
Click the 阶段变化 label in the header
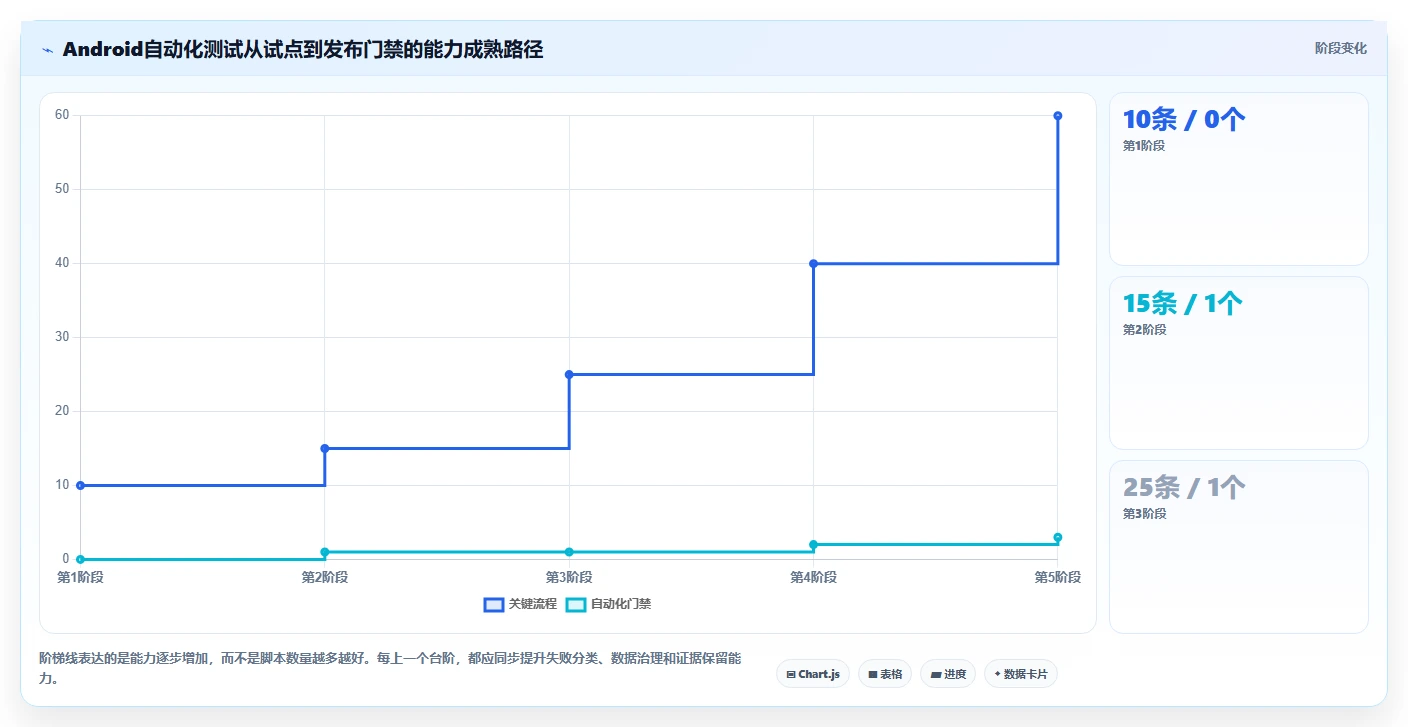click(1340, 48)
